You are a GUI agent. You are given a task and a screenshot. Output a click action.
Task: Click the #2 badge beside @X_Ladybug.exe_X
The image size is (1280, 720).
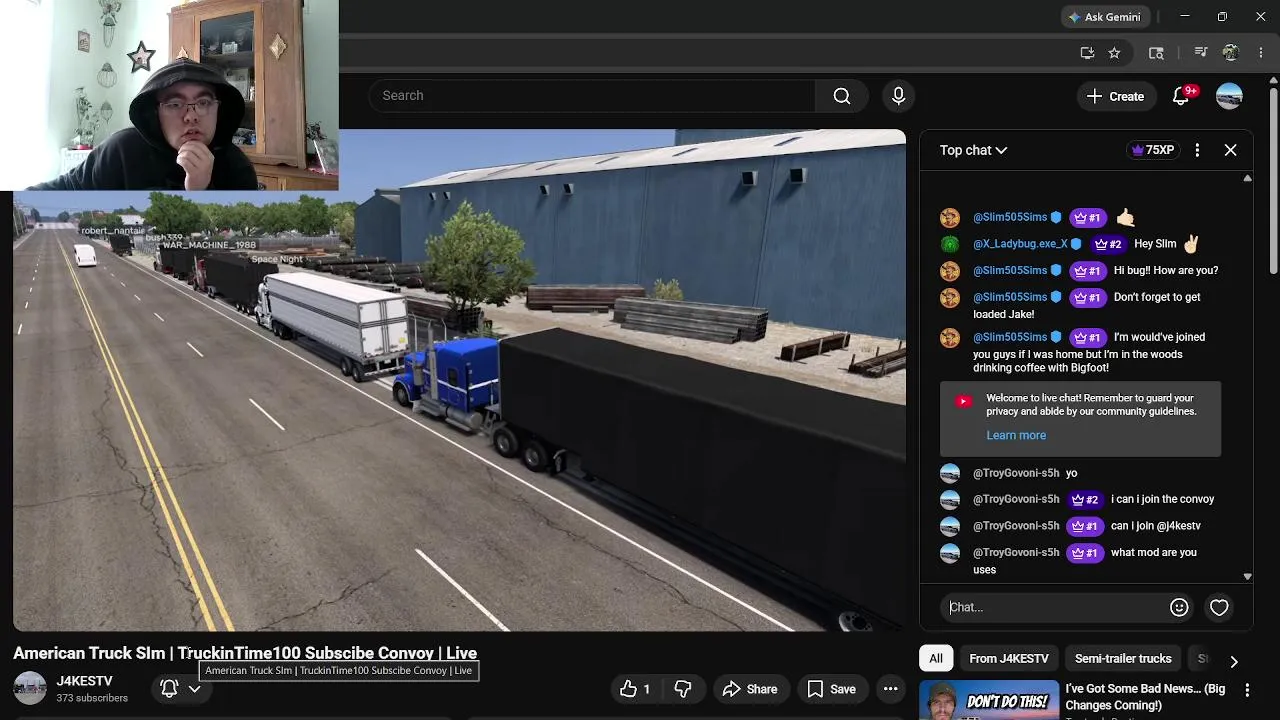(x=1109, y=244)
